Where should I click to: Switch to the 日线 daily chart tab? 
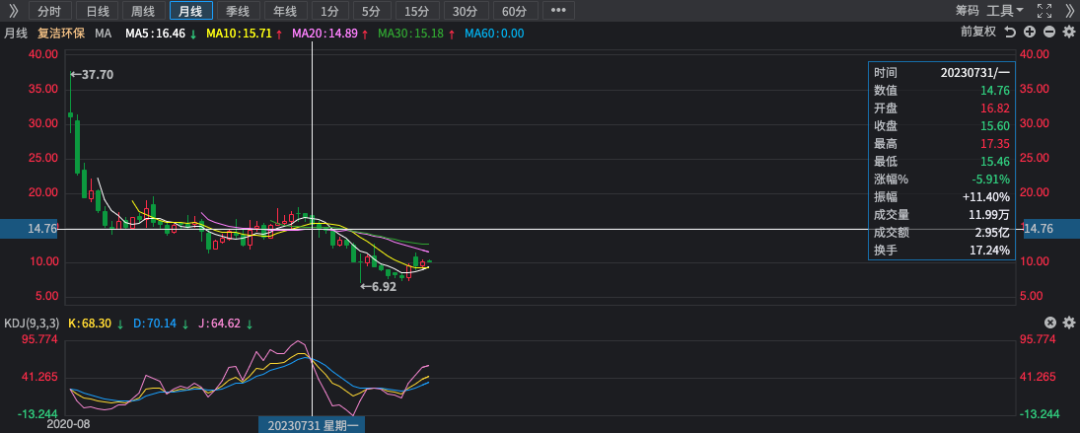point(97,11)
